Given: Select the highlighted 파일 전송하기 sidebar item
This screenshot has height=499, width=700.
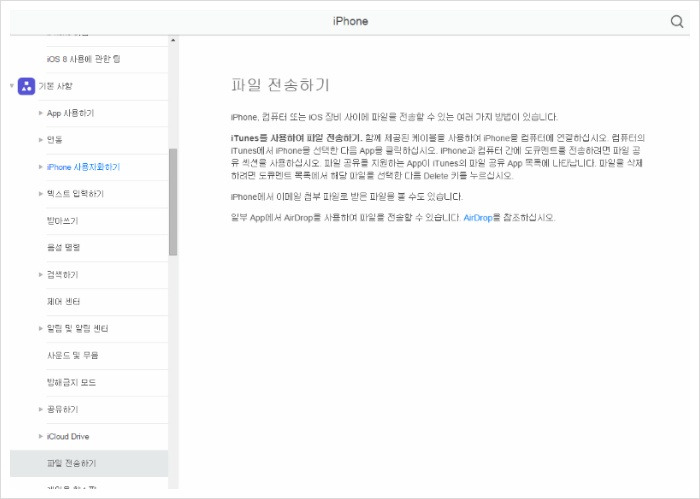Looking at the screenshot, I should point(89,463).
